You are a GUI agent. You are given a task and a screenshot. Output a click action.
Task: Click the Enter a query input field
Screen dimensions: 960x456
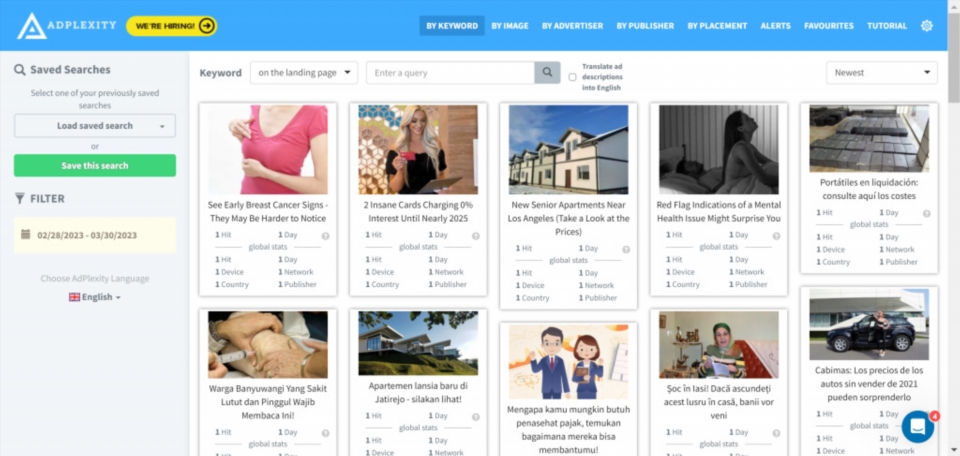pos(450,73)
